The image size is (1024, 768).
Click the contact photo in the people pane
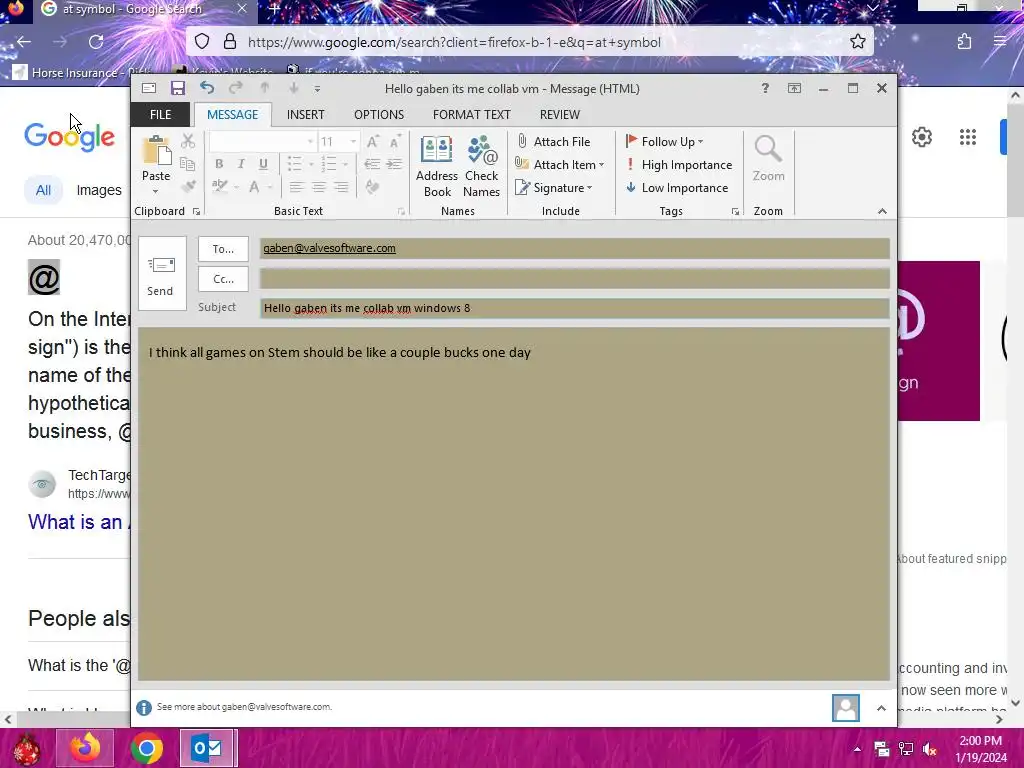click(x=846, y=708)
